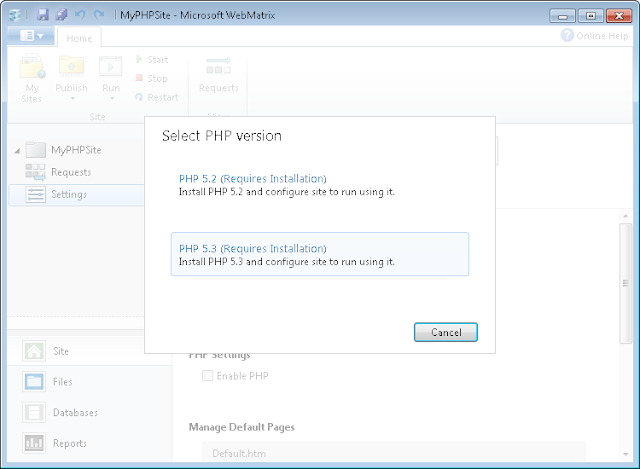The width and height of the screenshot is (640, 469).
Task: Click the Run icon in ribbon
Action: pyautogui.click(x=111, y=66)
